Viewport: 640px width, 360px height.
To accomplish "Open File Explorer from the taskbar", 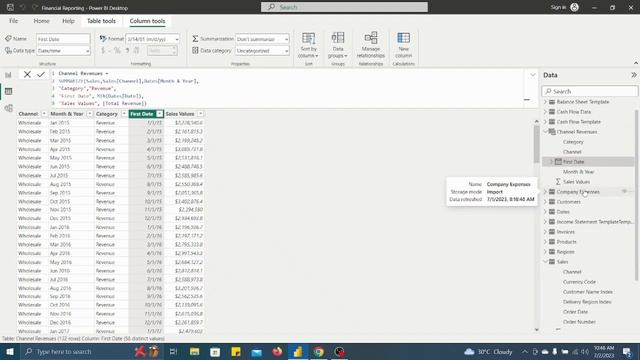I will tap(194, 351).
